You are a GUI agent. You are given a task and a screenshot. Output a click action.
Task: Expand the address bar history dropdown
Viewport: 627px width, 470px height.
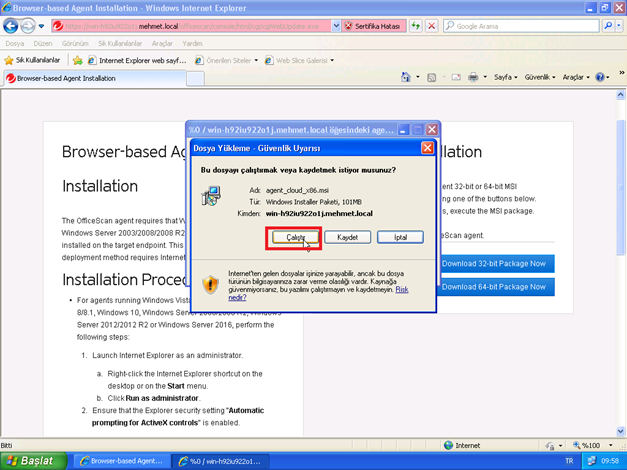336,26
